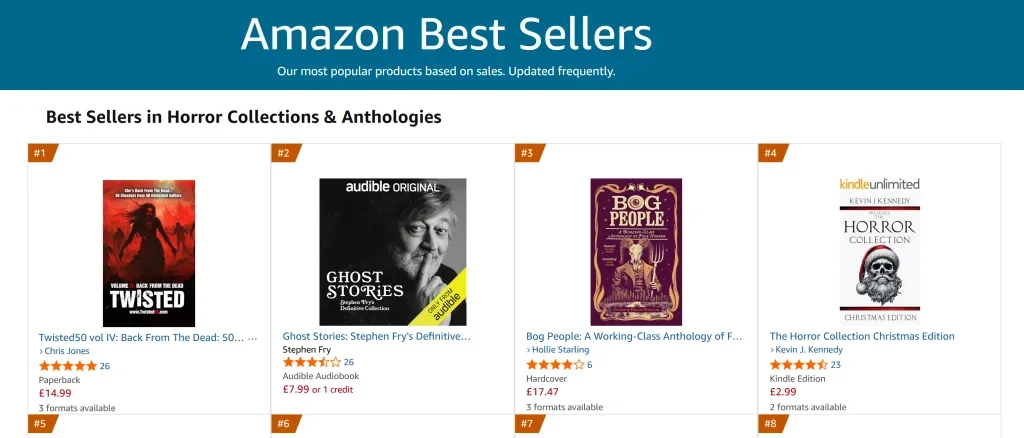Click the £17.47 Hardcover price
This screenshot has width=1024, height=438.
click(543, 392)
